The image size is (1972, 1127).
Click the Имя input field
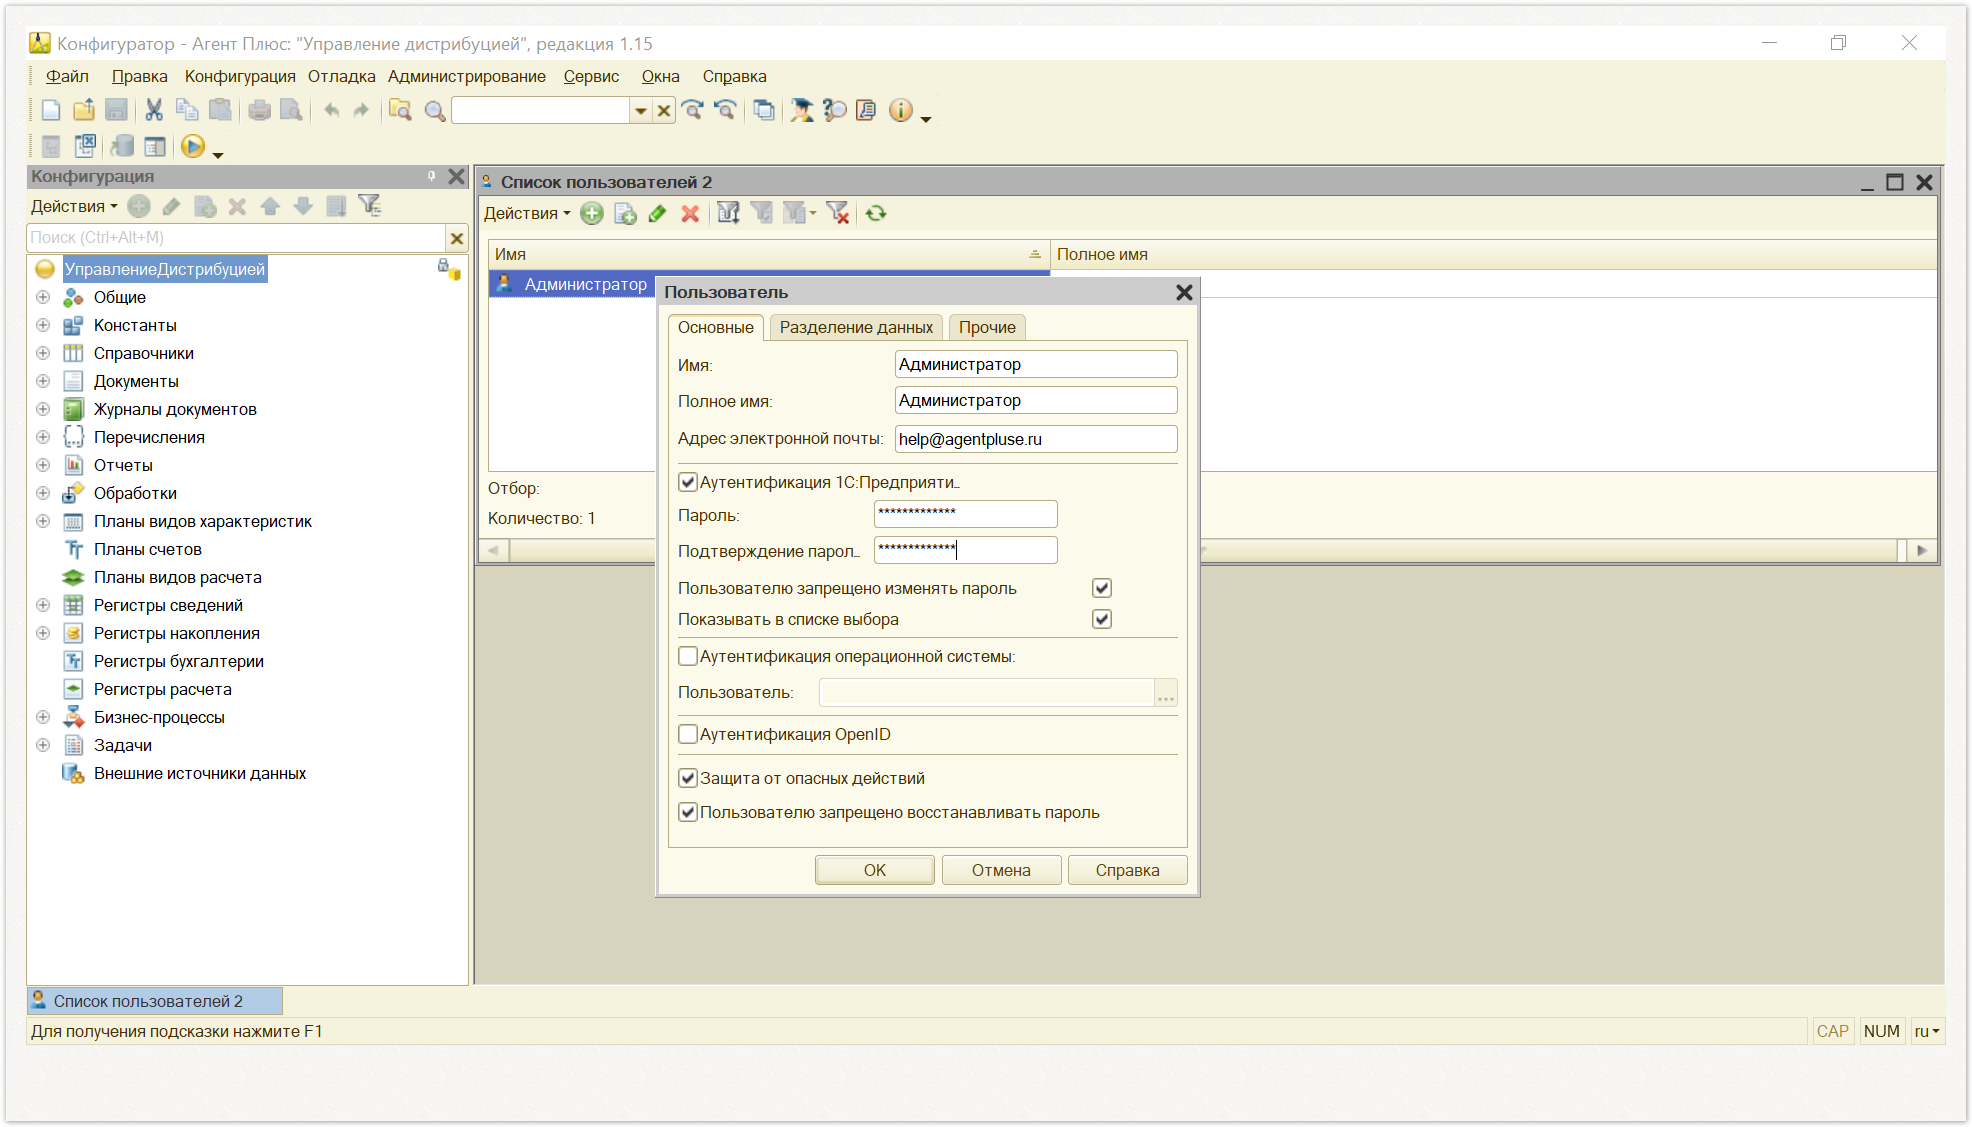(1035, 364)
